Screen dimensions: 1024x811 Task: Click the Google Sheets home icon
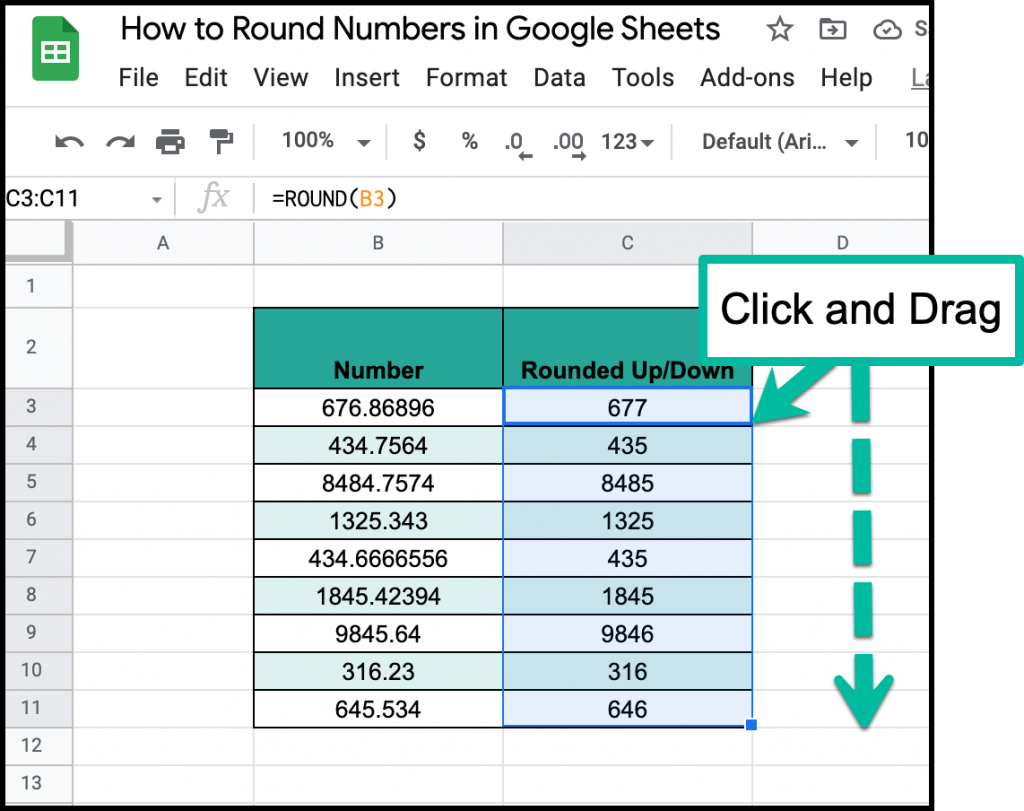[x=55, y=48]
